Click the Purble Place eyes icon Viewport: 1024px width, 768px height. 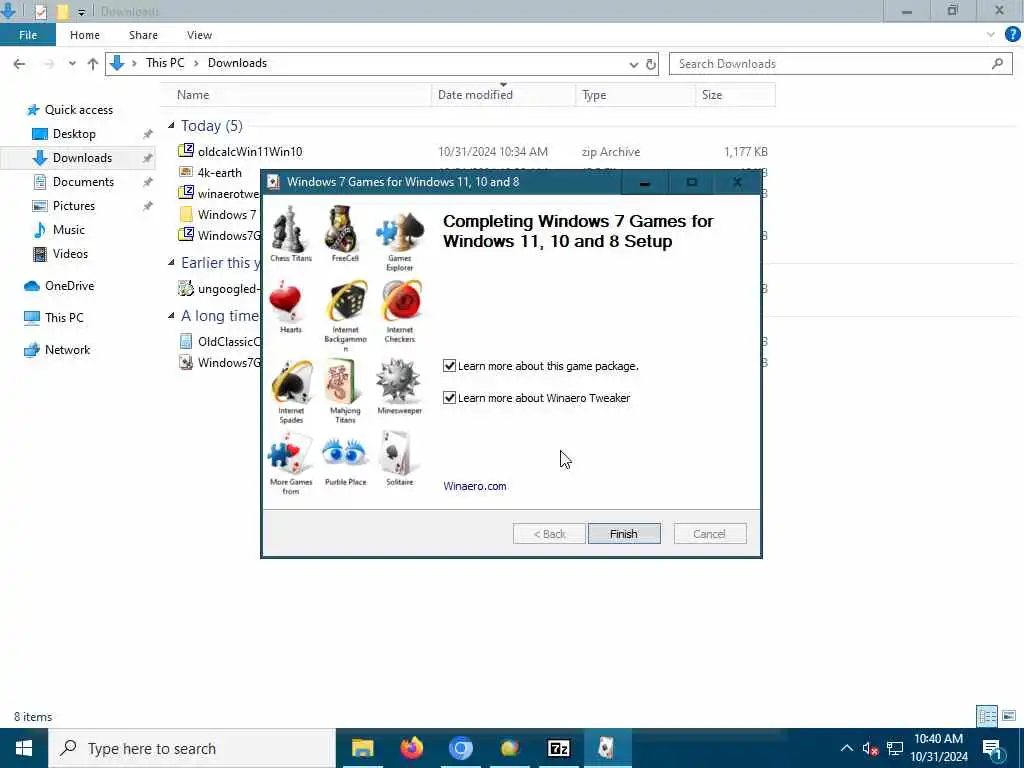[345, 453]
